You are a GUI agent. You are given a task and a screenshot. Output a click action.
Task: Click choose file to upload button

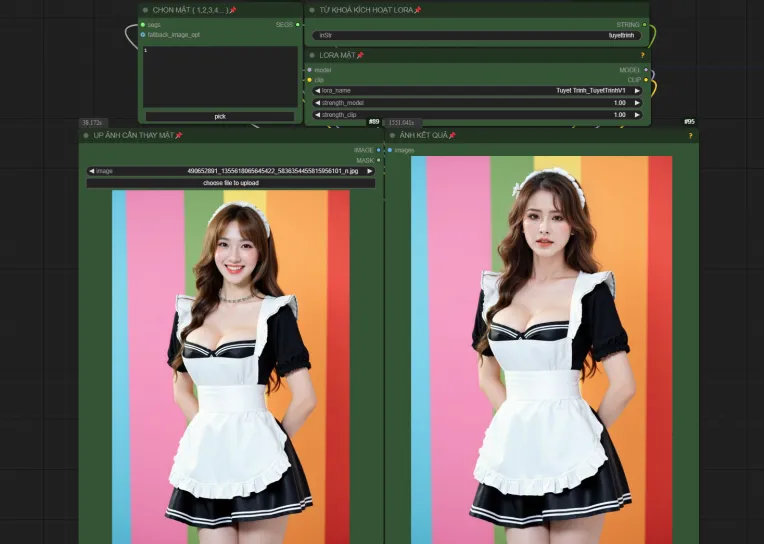pos(231,183)
